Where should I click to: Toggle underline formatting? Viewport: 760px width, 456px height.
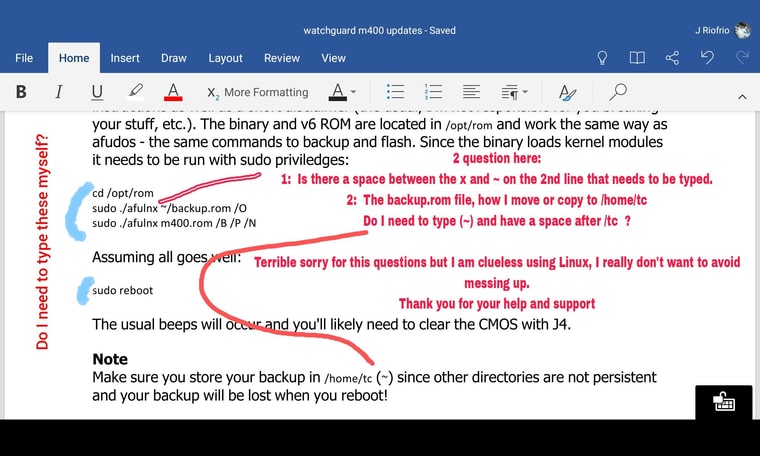(97, 92)
